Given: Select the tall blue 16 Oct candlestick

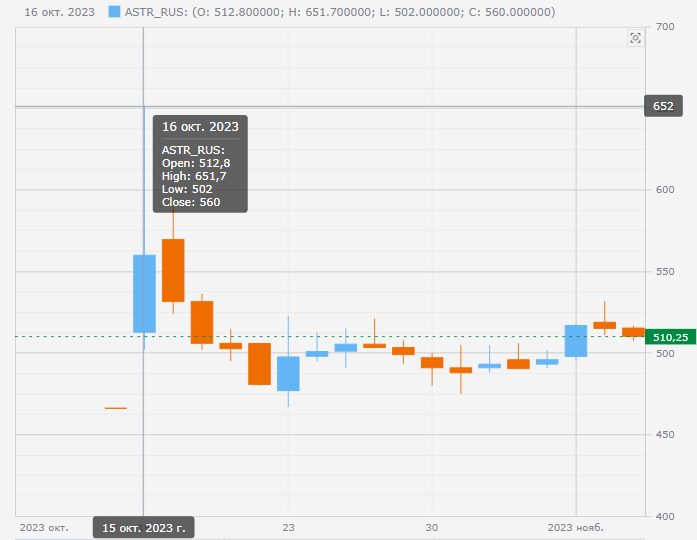Looking at the screenshot, I should (144, 293).
